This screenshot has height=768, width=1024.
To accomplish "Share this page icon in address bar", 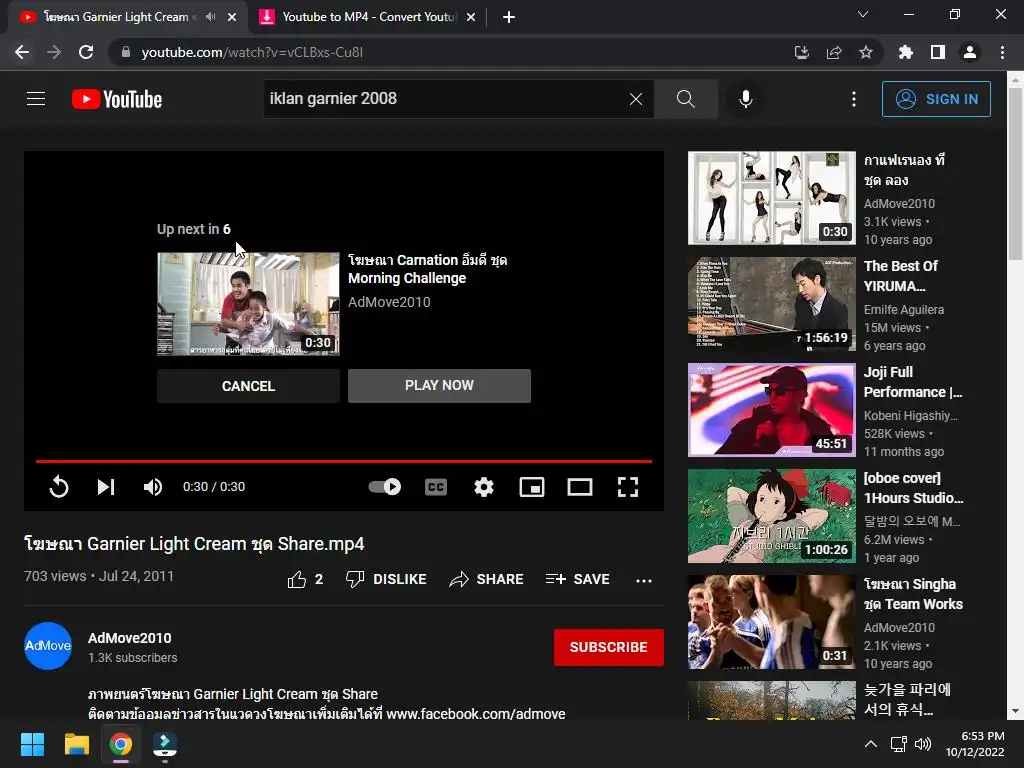I will [x=834, y=52].
